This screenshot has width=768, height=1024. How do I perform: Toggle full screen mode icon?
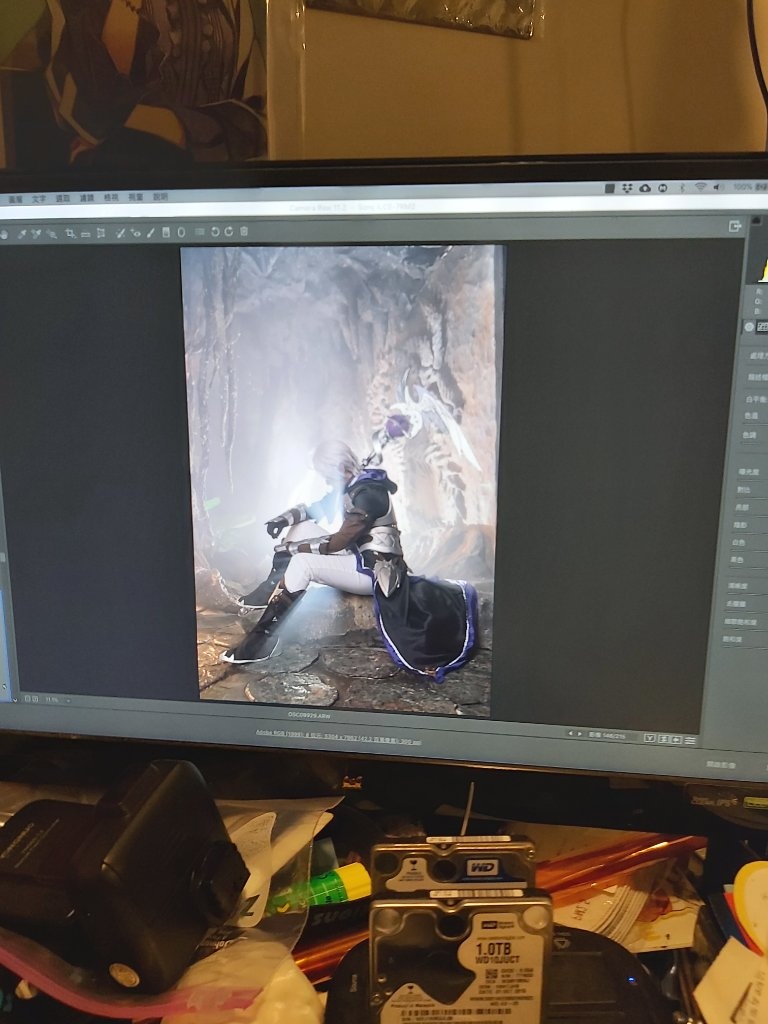pyautogui.click(x=735, y=226)
